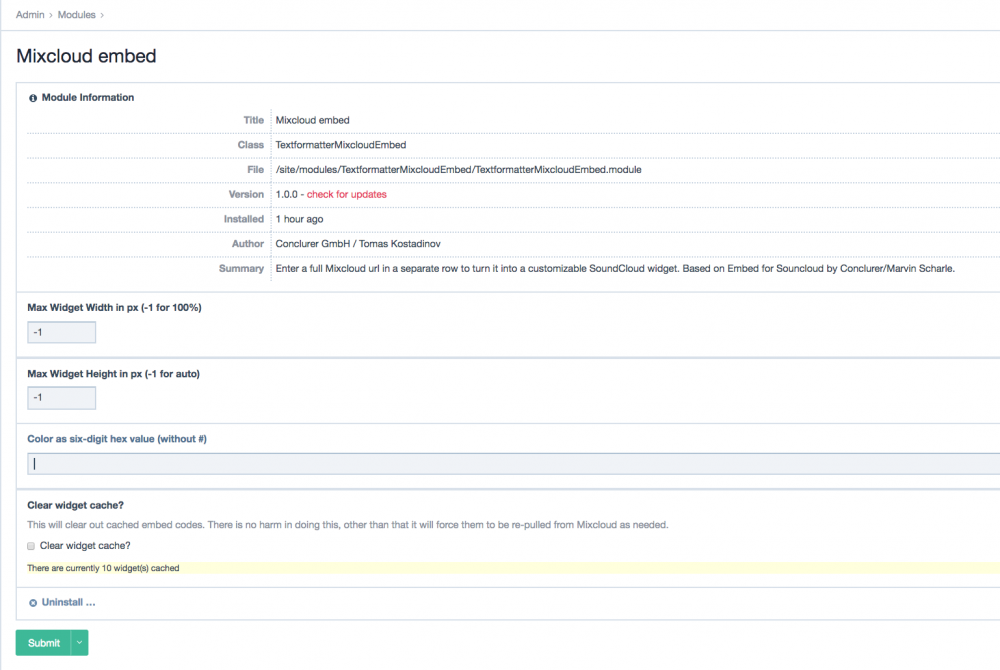This screenshot has height=670, width=1000.
Task: Go to Modules breadcrumb
Action: tap(77, 15)
